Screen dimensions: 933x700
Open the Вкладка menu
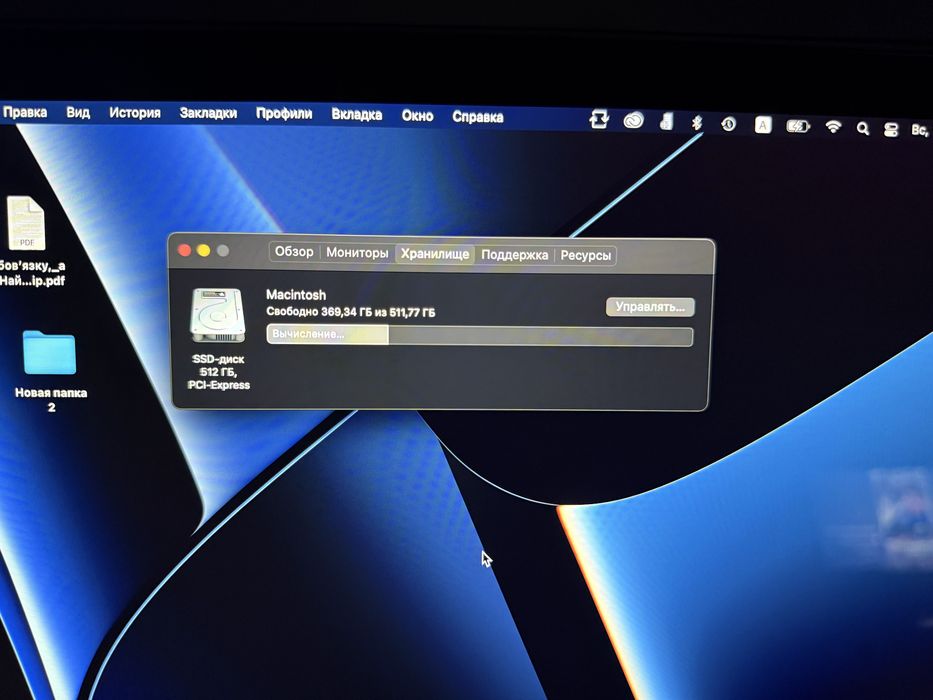coord(356,114)
